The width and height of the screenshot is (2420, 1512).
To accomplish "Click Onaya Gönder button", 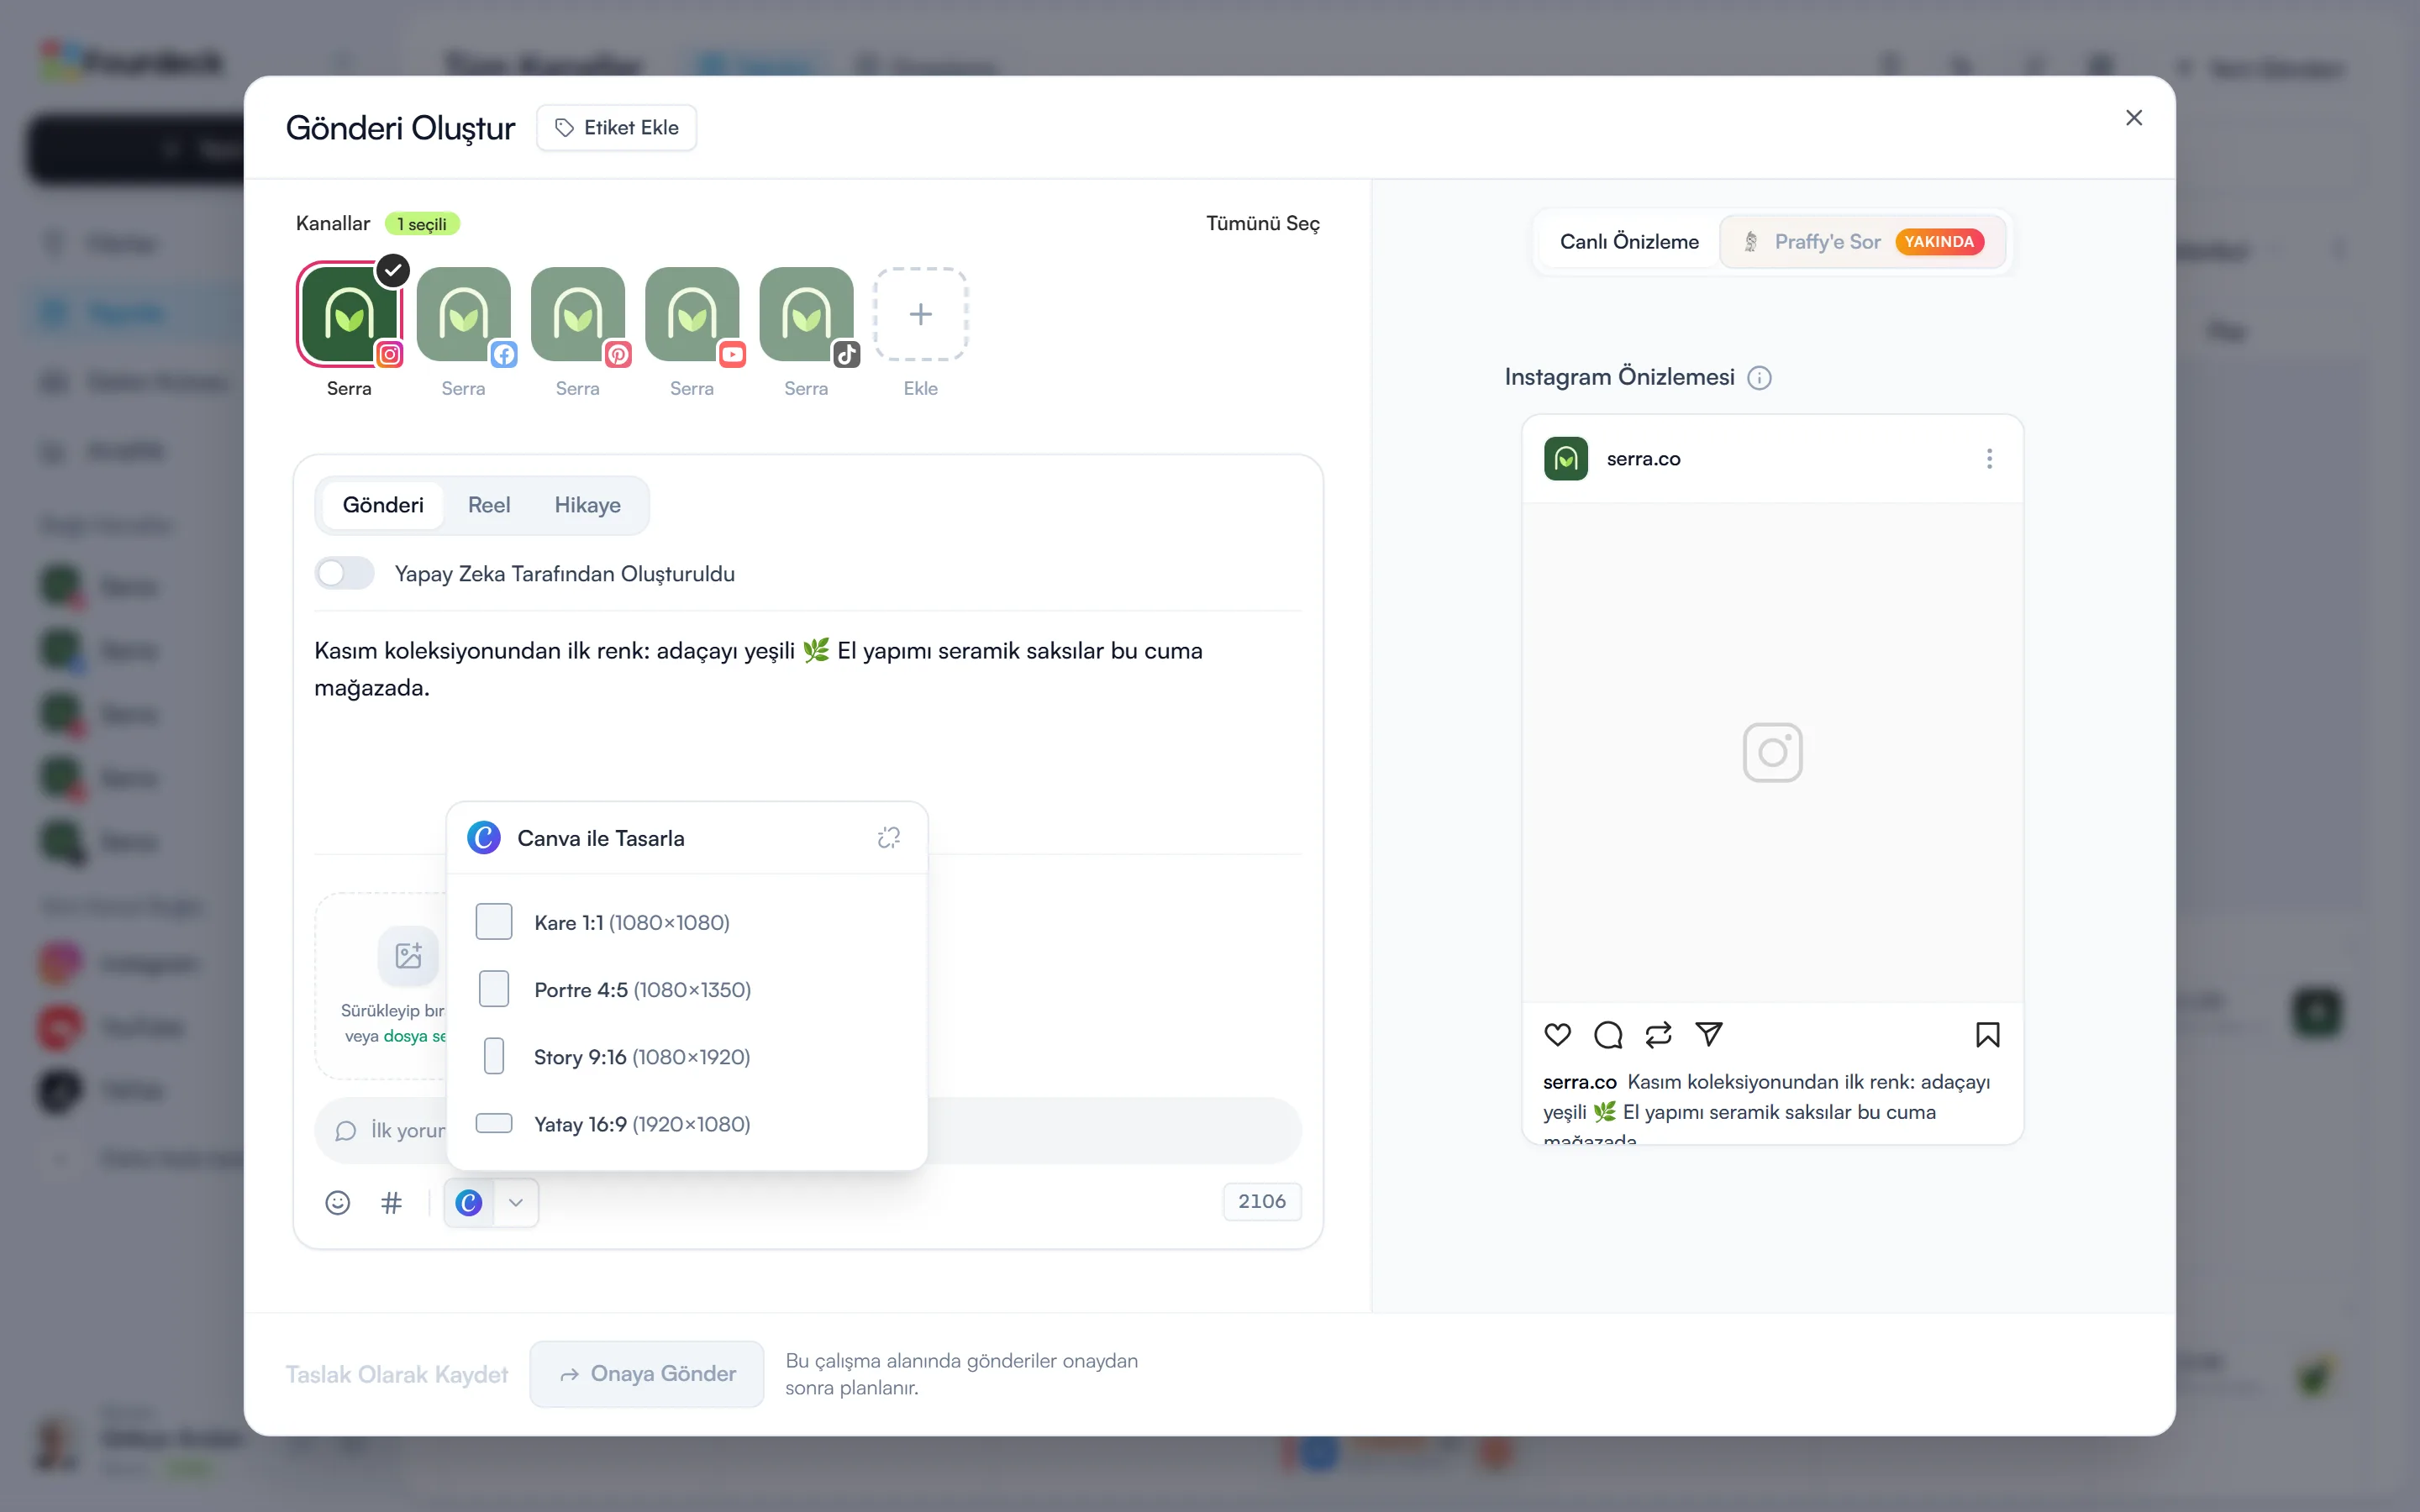I will pyautogui.click(x=647, y=1374).
